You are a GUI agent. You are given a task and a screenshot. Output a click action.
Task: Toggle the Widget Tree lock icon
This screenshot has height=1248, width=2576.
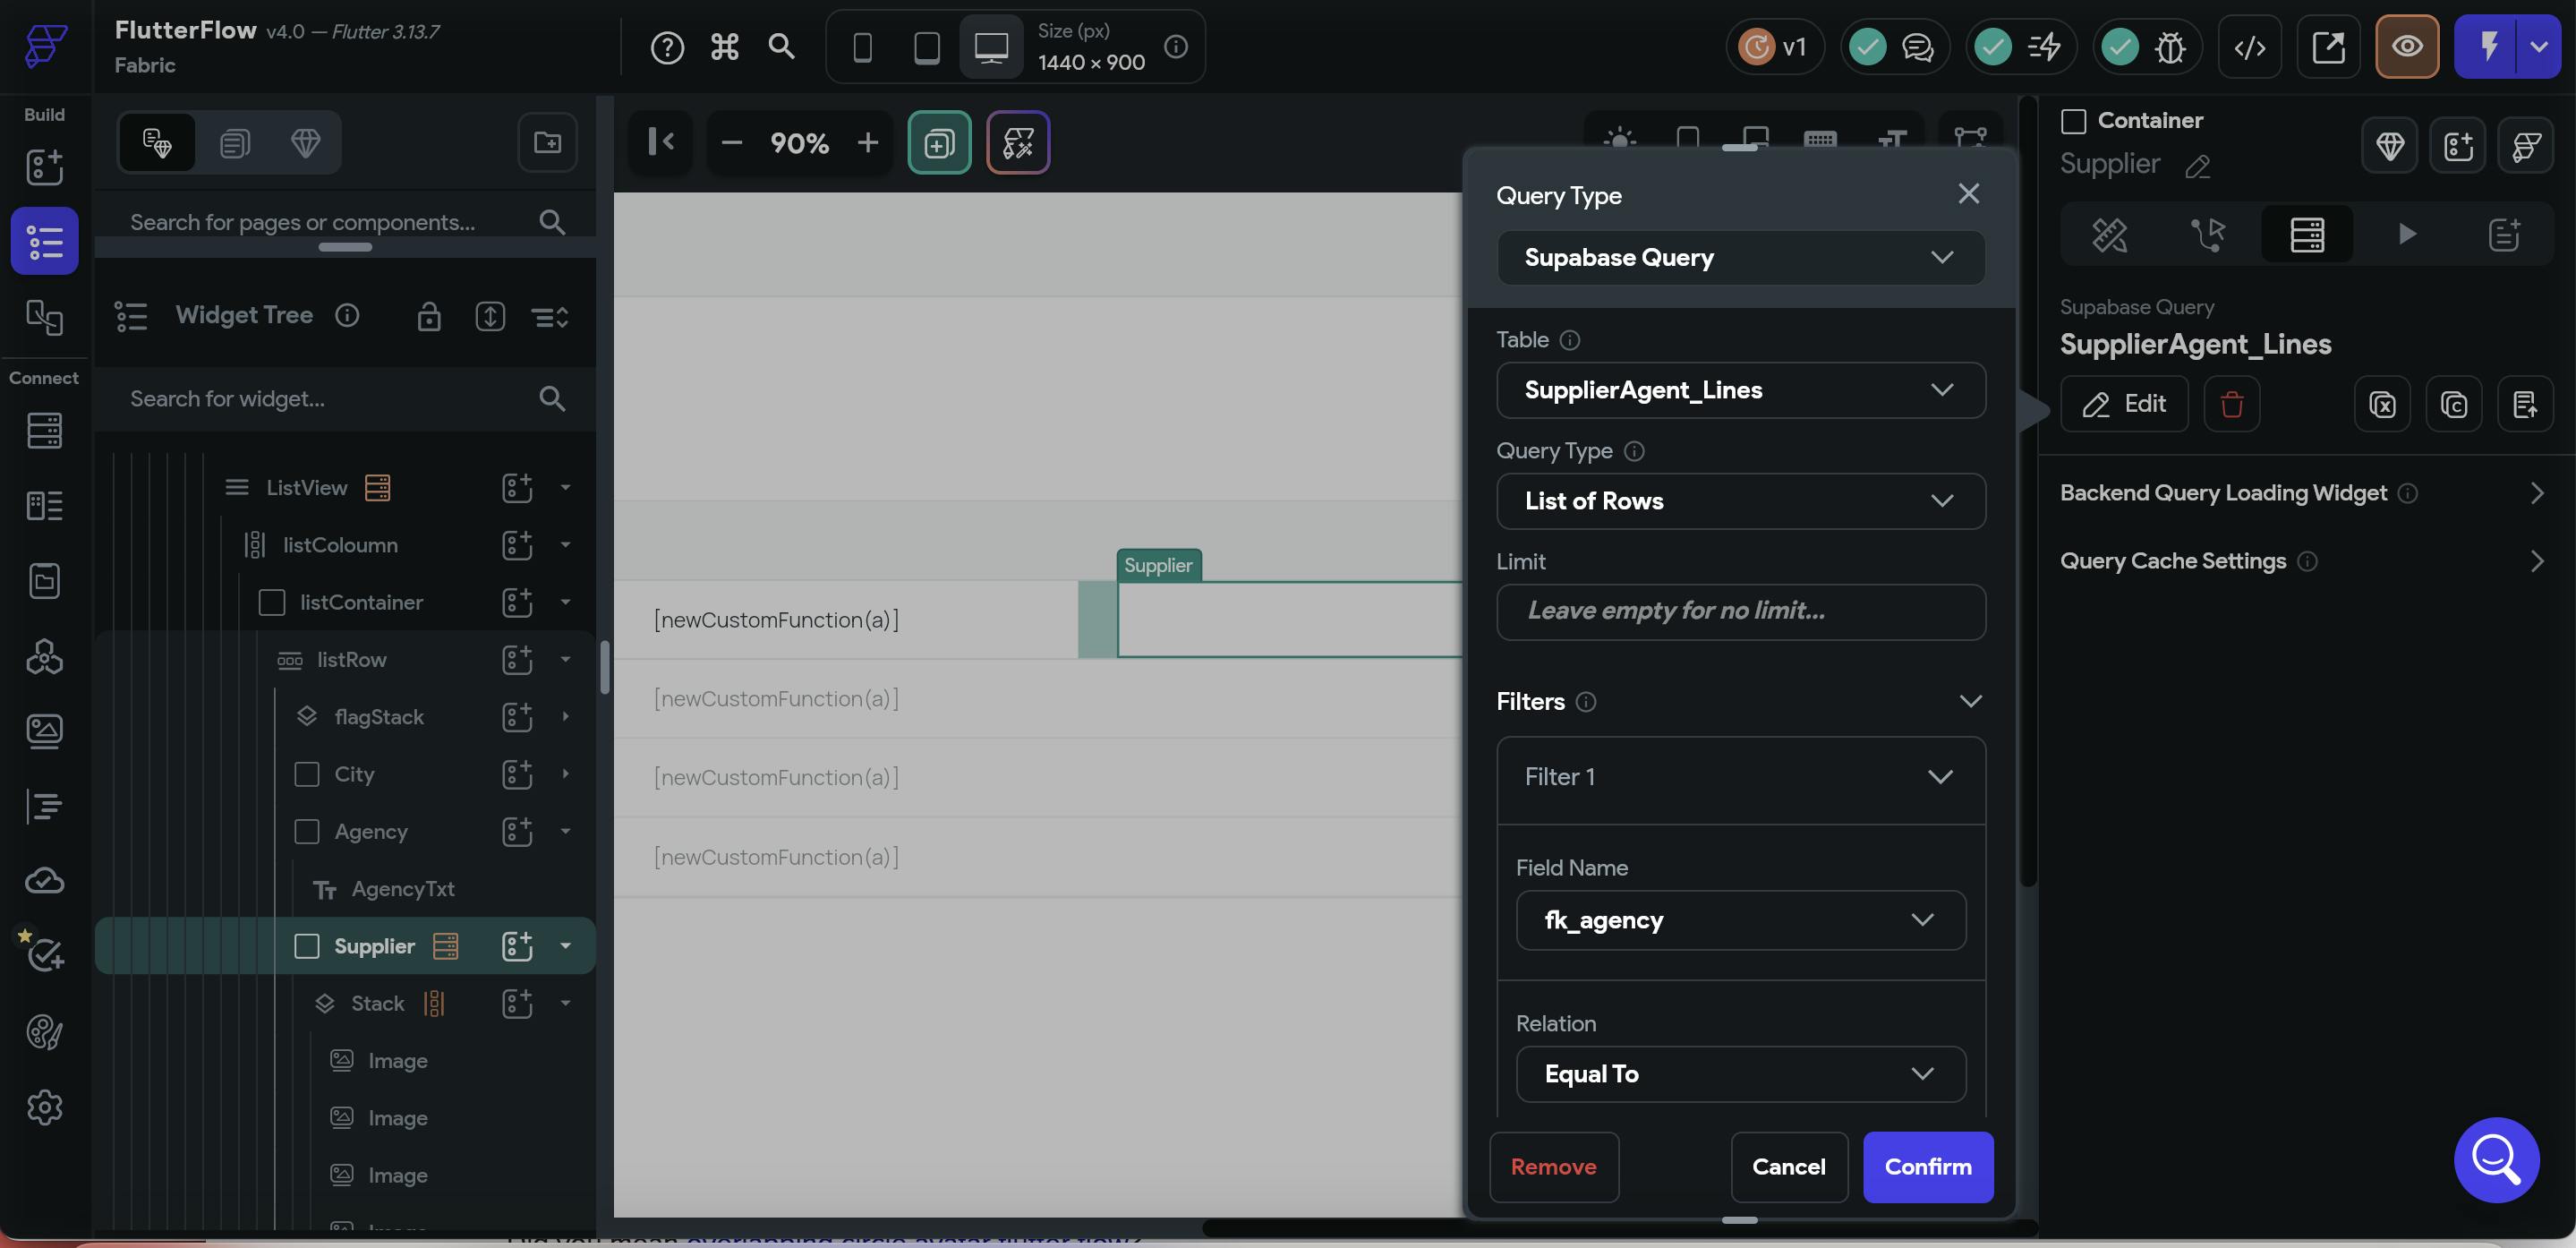[429, 316]
